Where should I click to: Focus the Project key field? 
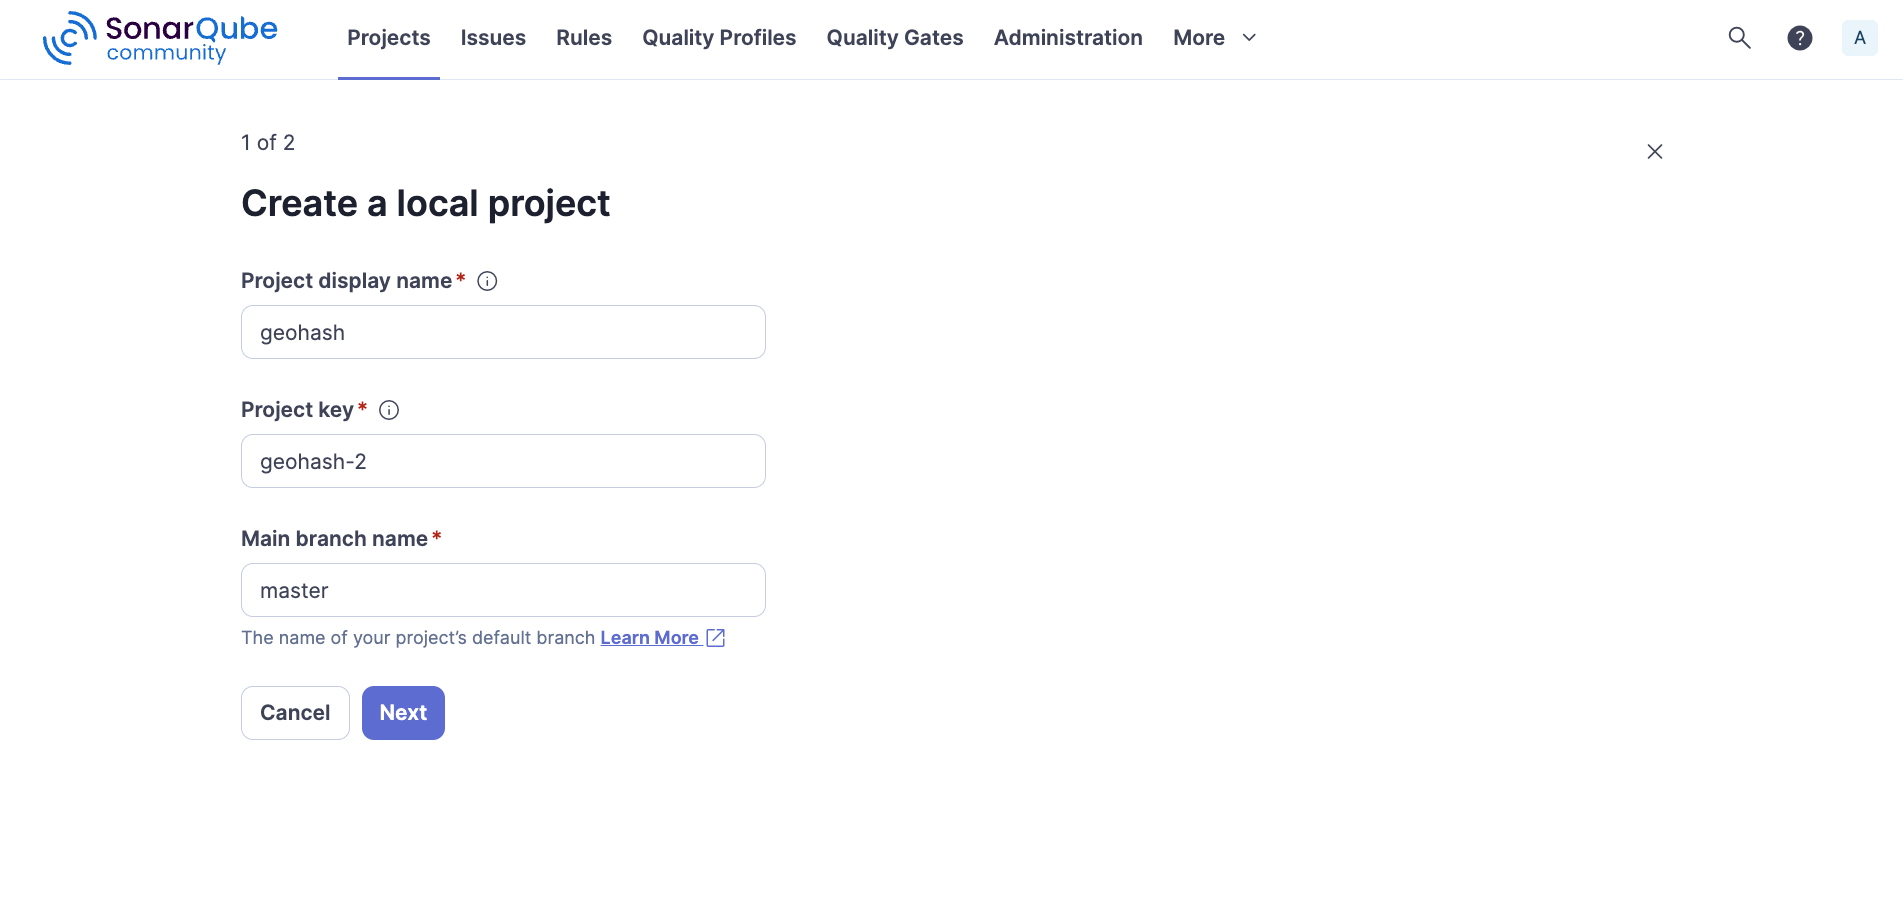503,461
